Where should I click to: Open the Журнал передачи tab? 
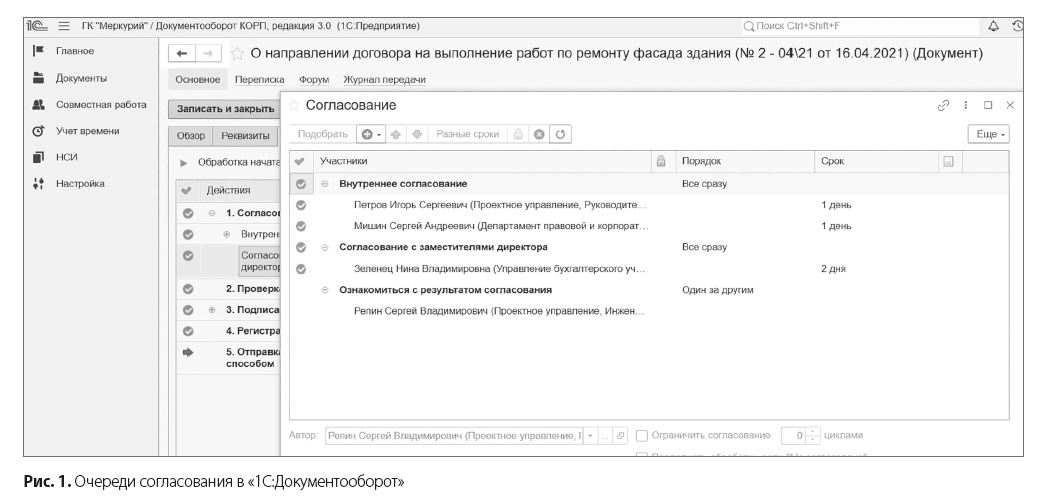(x=384, y=80)
